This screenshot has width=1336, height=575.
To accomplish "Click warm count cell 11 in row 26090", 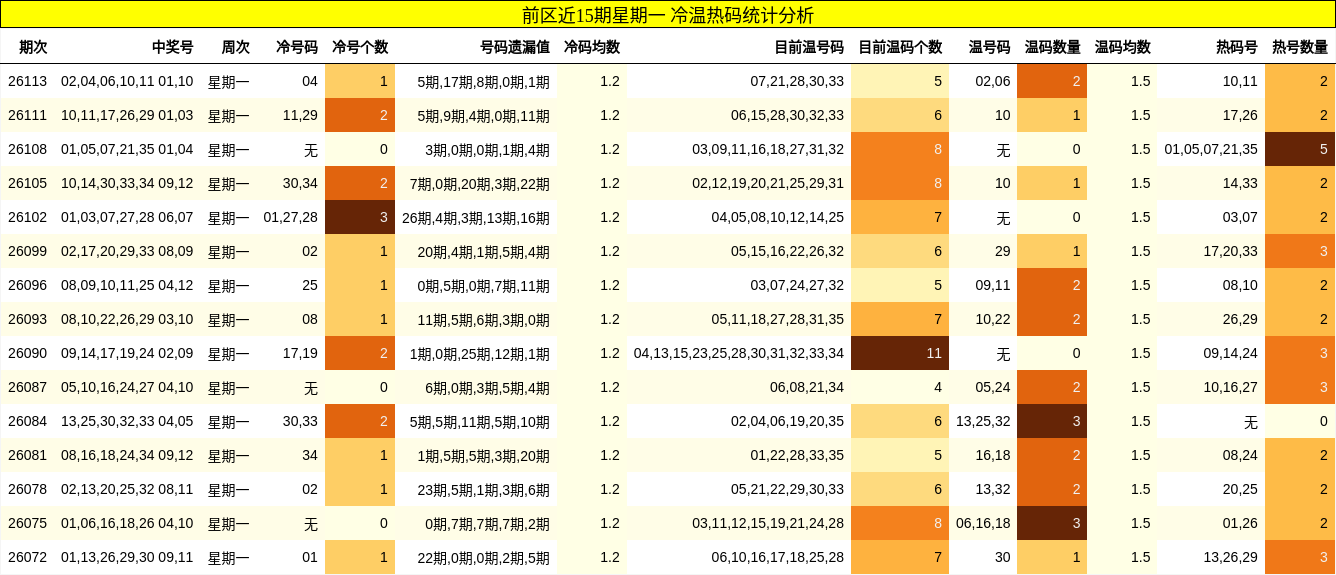I will 900,353.
